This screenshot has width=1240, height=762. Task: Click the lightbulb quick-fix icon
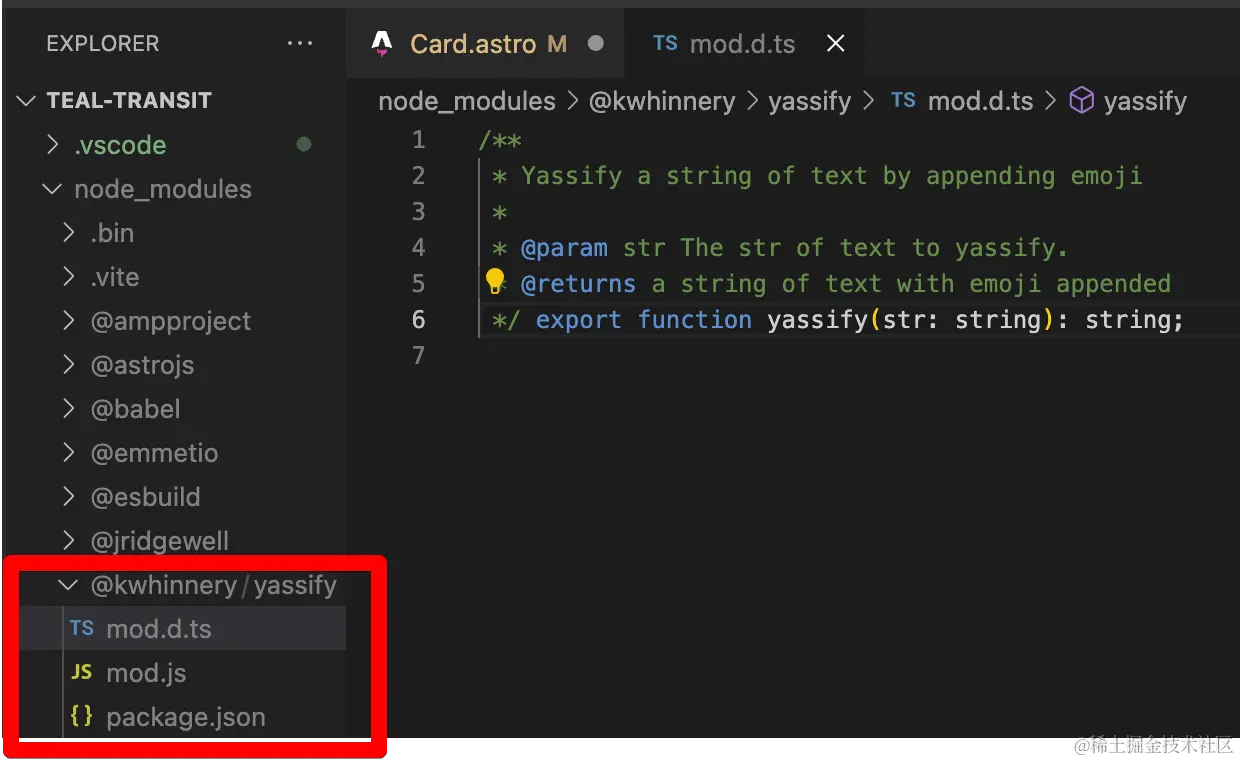[495, 282]
